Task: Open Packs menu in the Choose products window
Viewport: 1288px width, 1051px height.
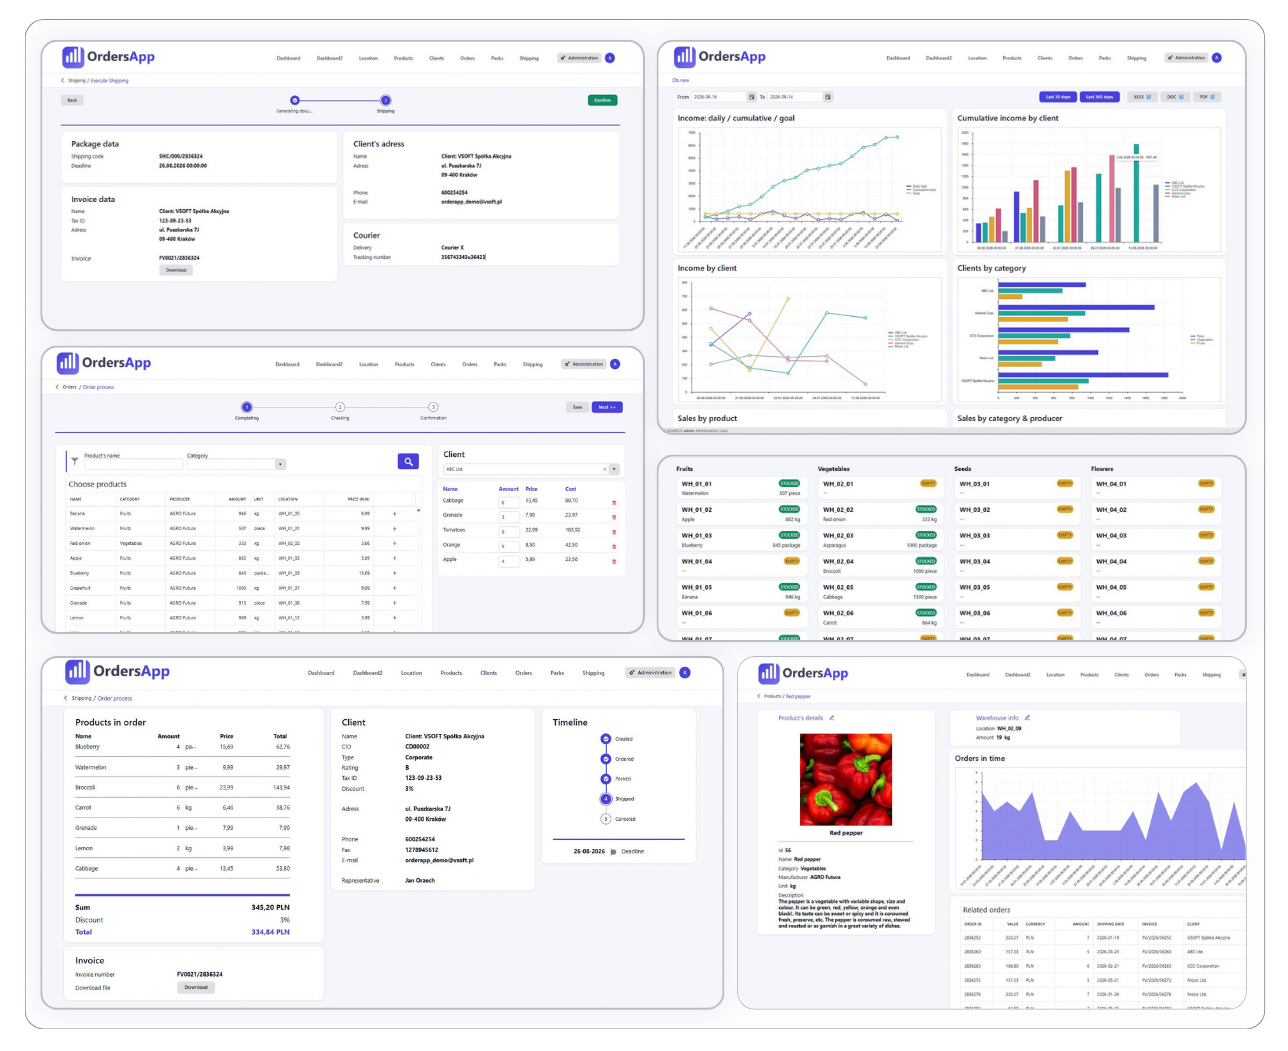Action: click(x=500, y=364)
